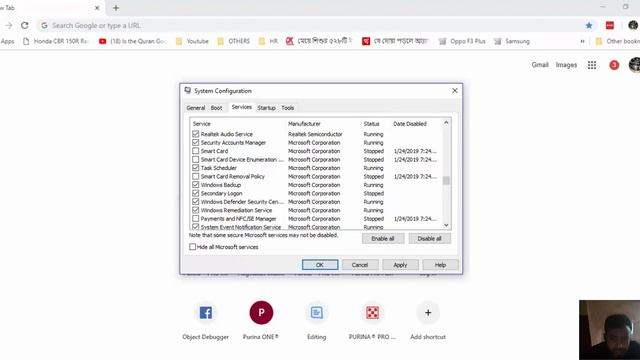Image resolution: width=640 pixels, height=360 pixels.
Task: Uncheck the Secondary Logon checkbox
Action: (196, 193)
